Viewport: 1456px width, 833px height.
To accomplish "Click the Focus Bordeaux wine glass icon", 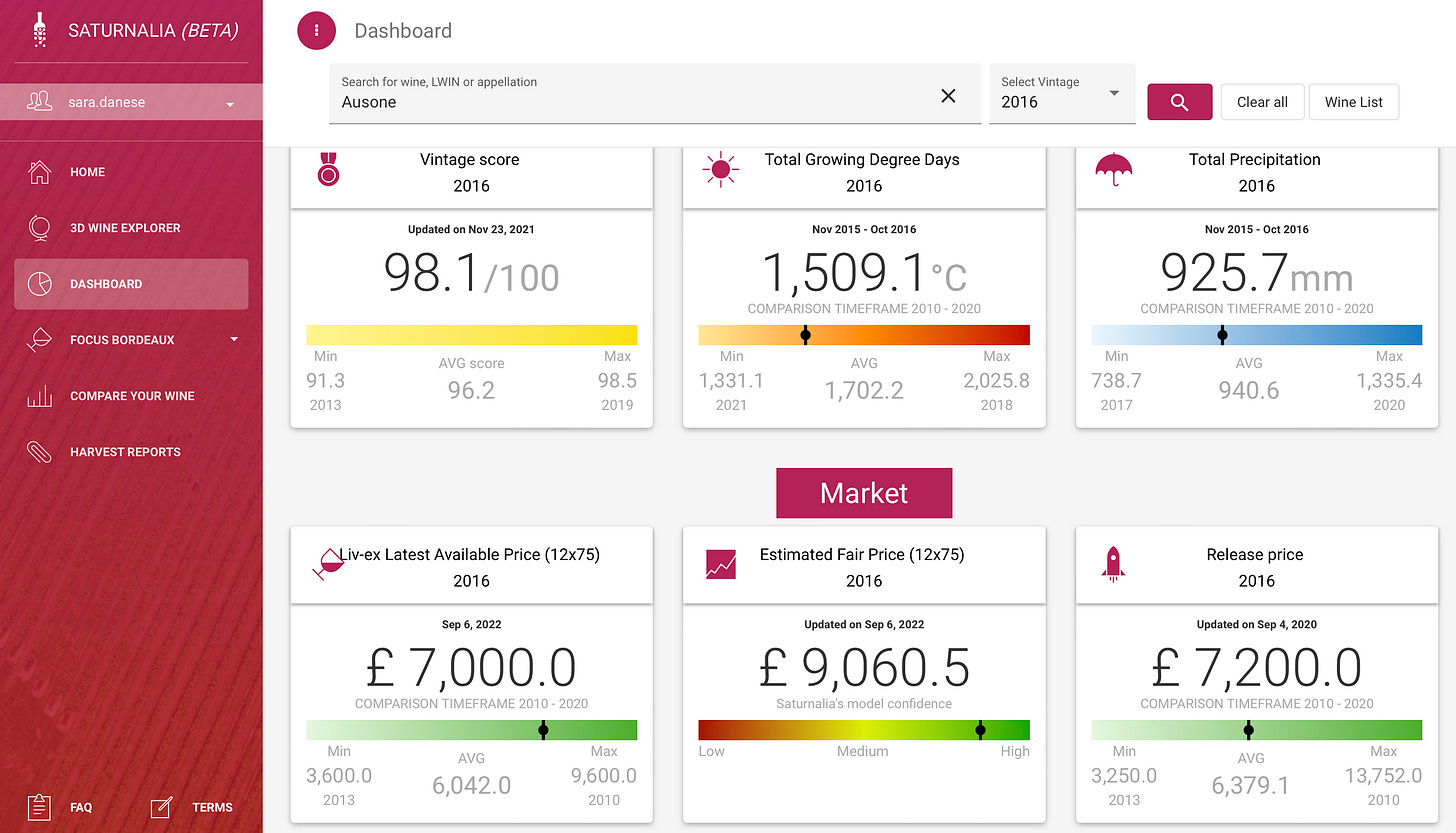I will [x=39, y=340].
